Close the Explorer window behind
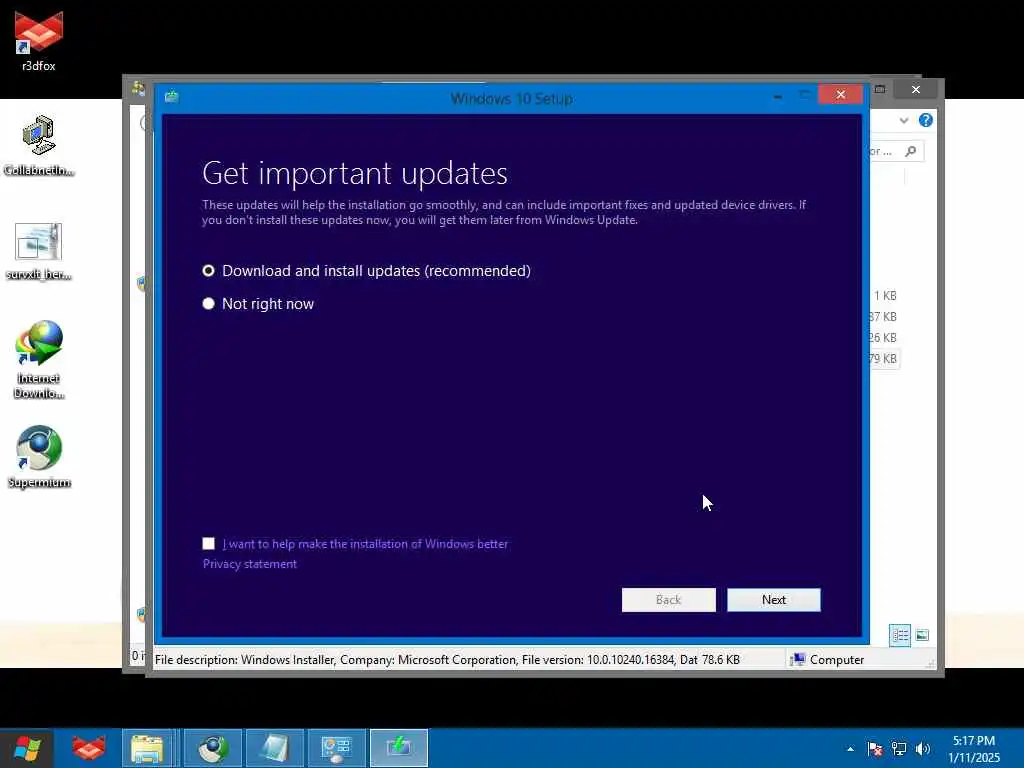Viewport: 1024px width, 768px height. [916, 89]
